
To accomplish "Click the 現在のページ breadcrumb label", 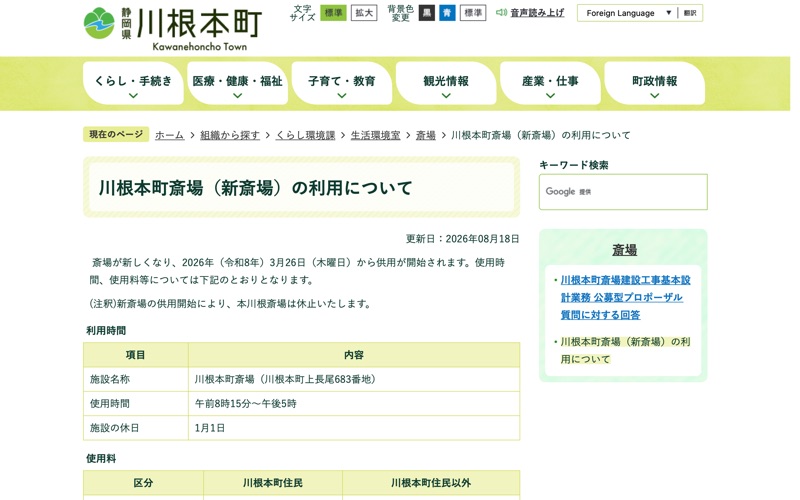I will click(116, 134).
